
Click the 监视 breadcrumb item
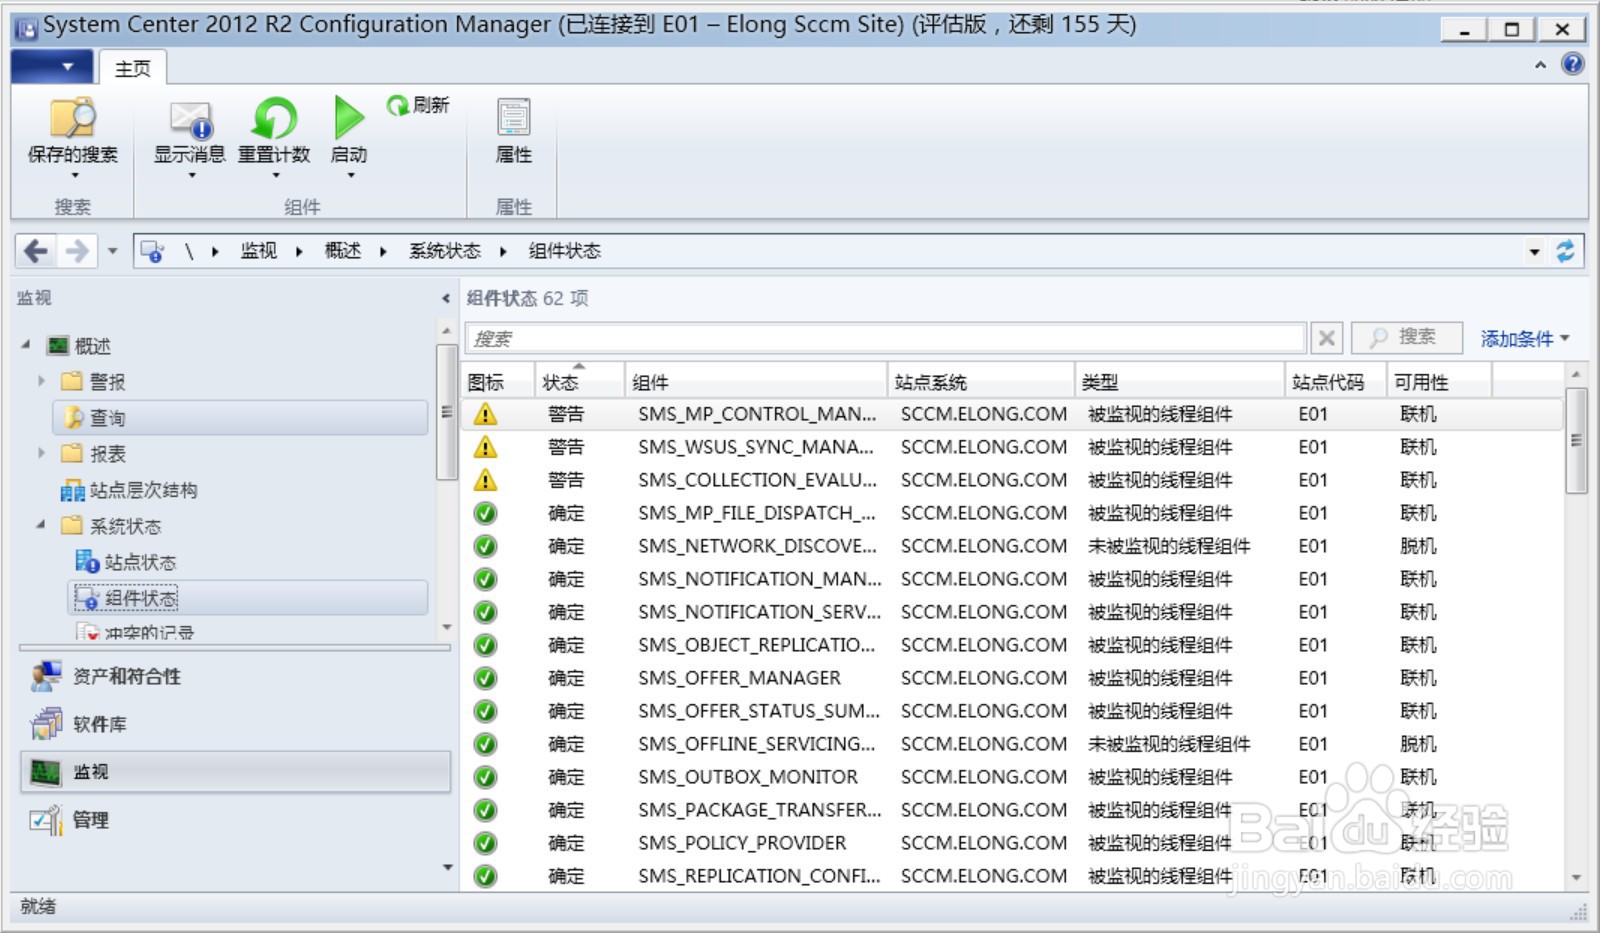click(259, 251)
